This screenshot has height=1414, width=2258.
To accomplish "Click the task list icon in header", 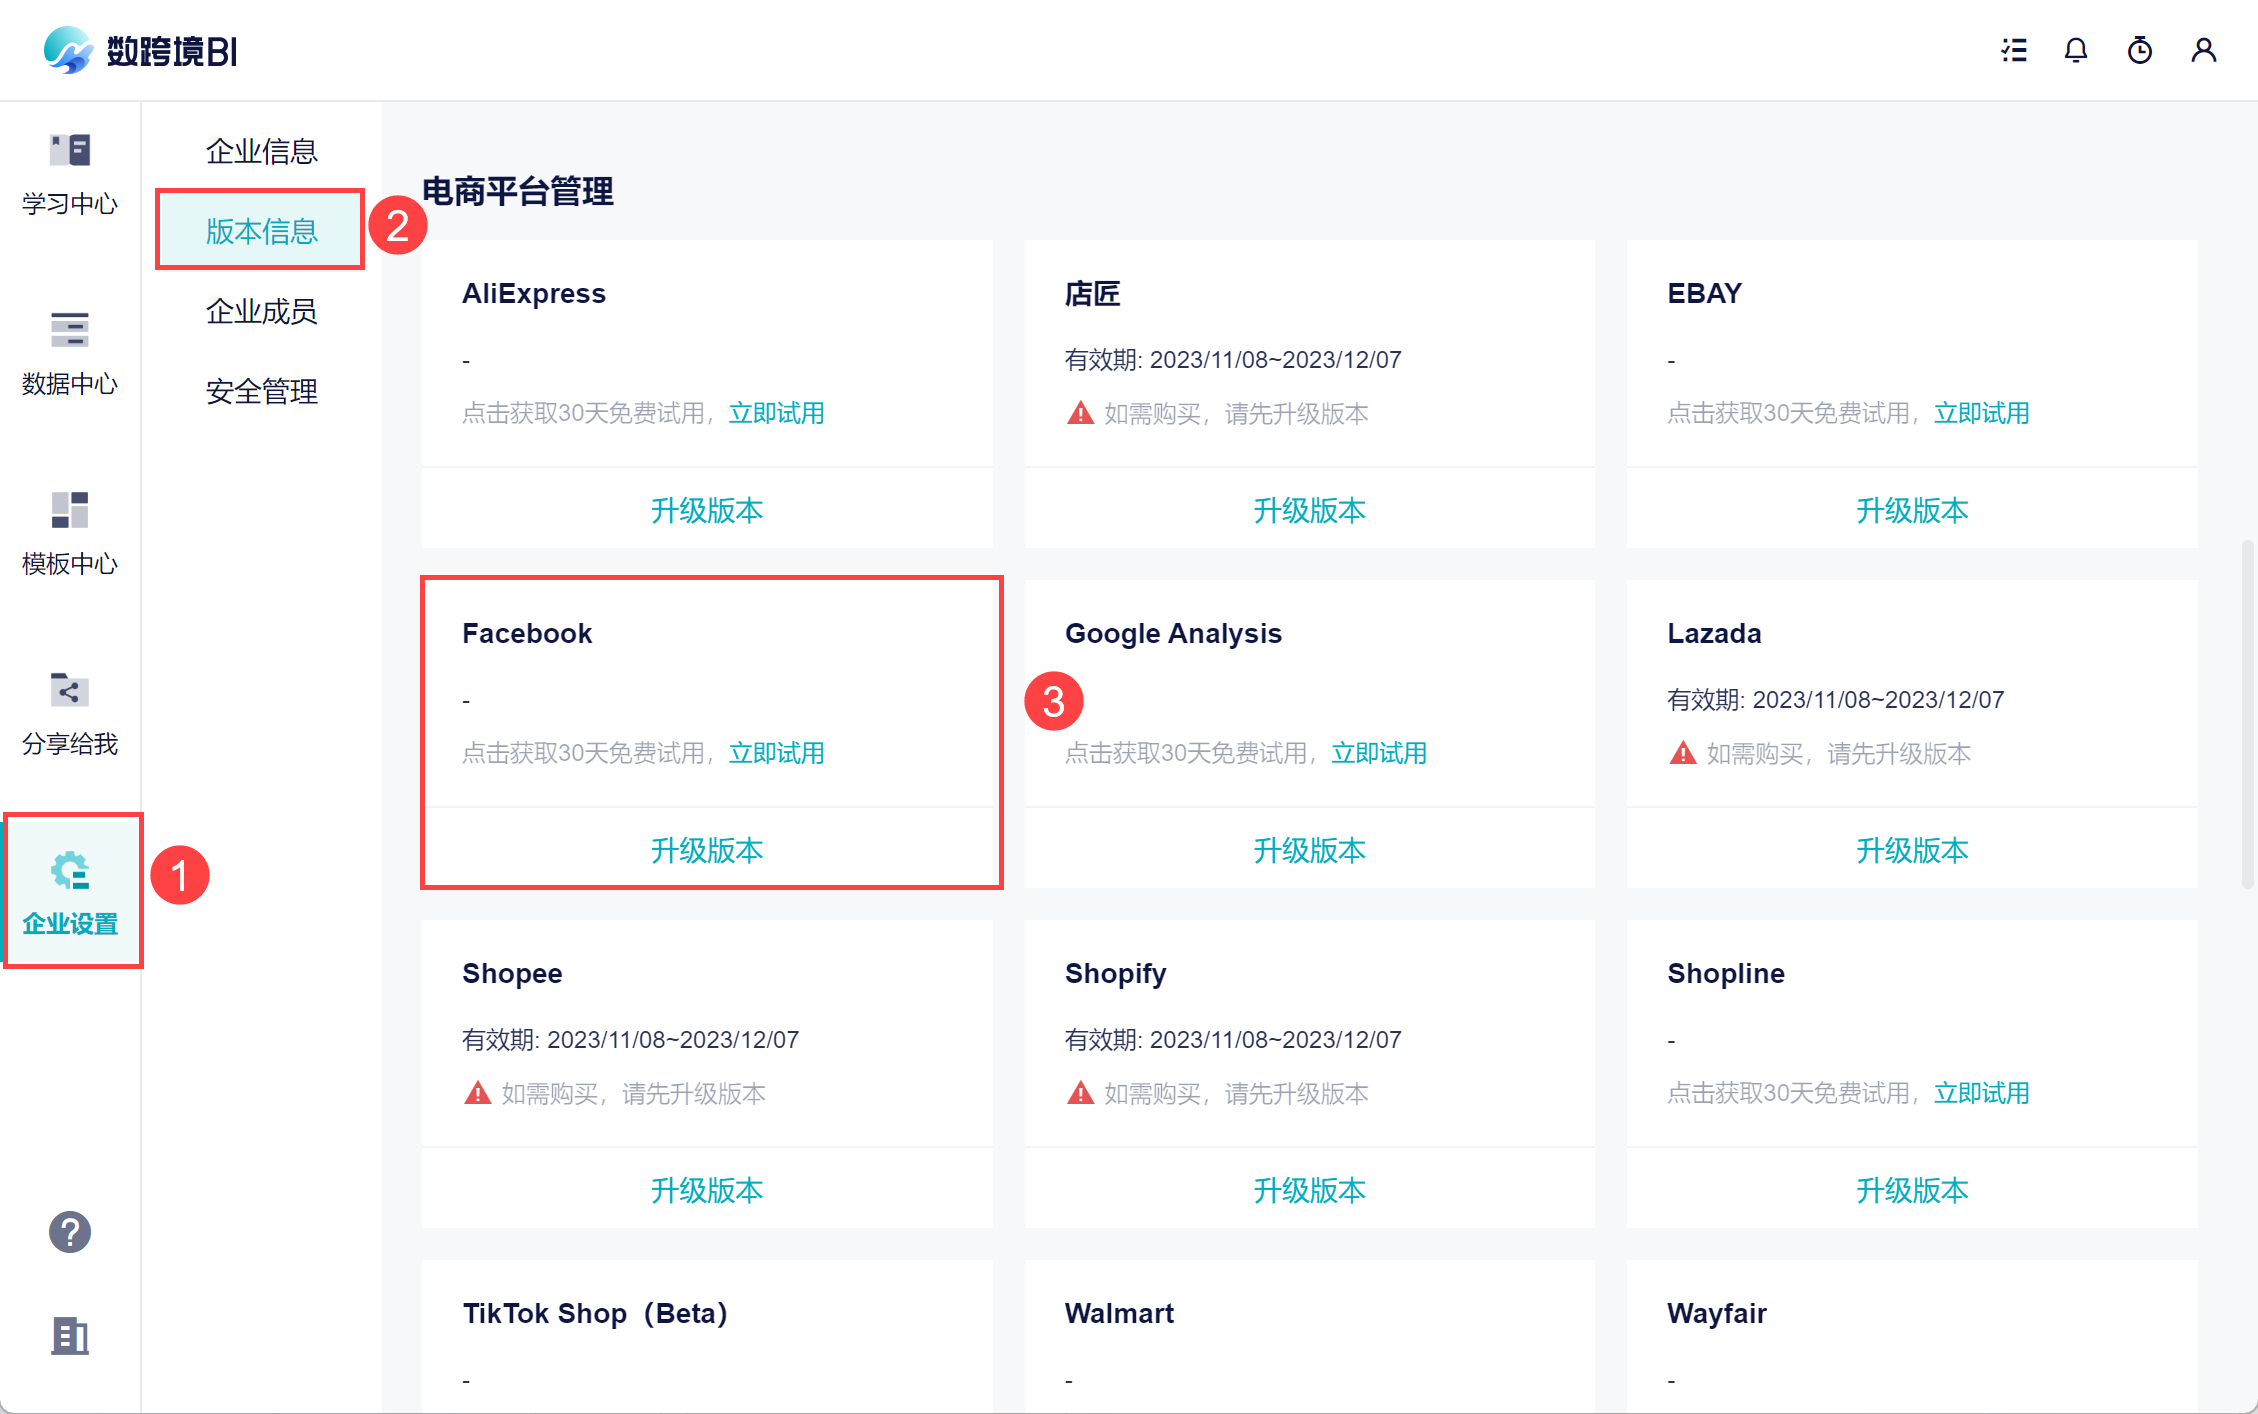I will [2013, 50].
